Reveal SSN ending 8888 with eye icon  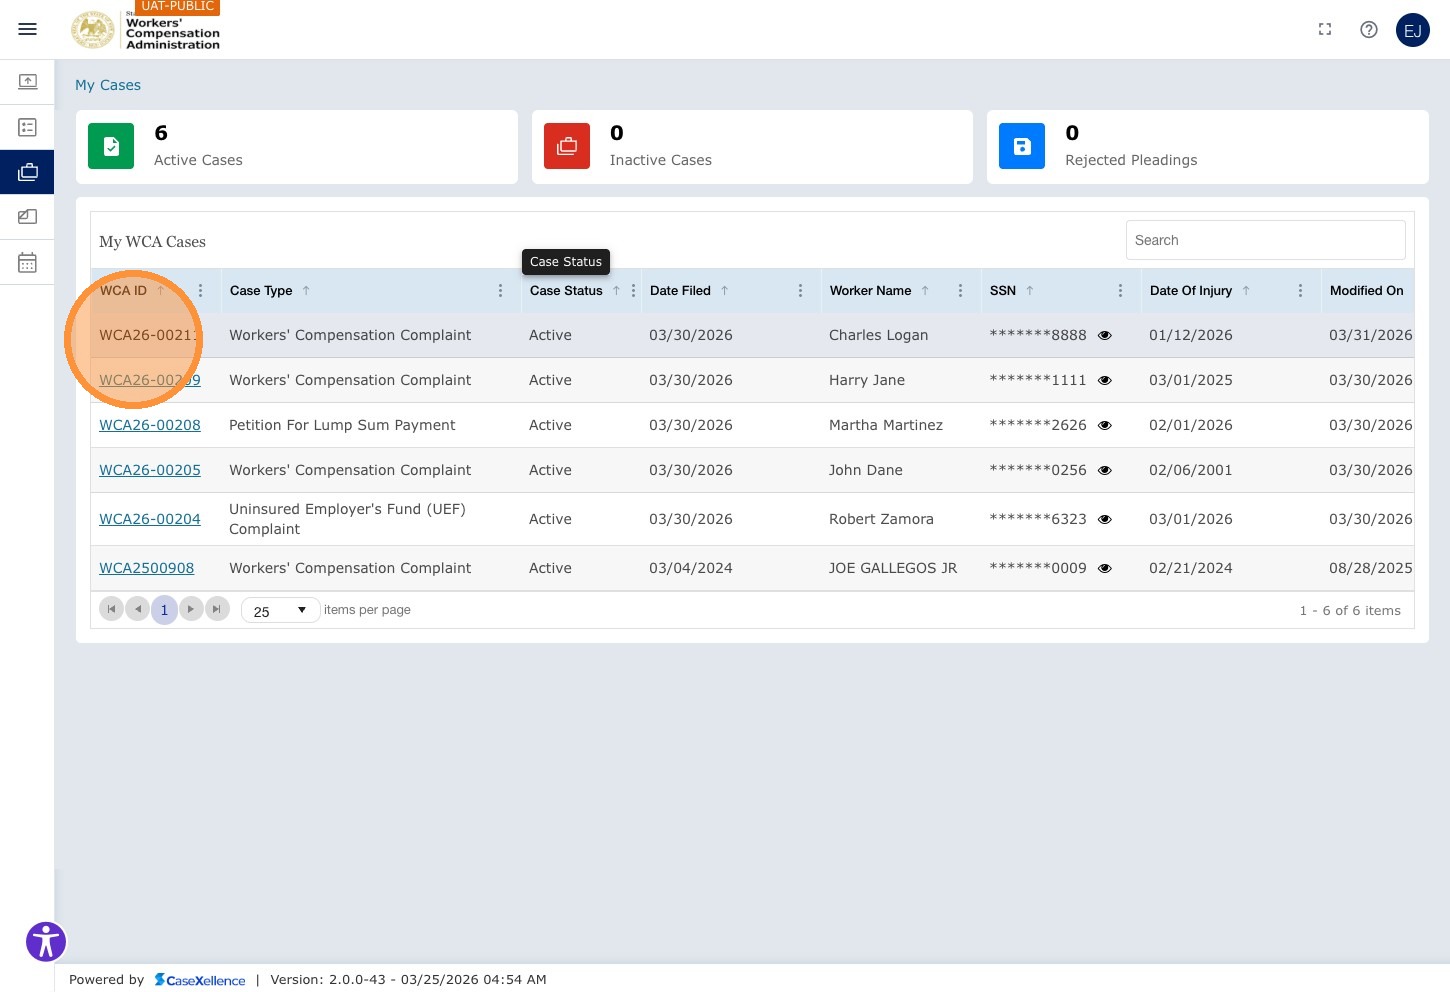[x=1105, y=336]
